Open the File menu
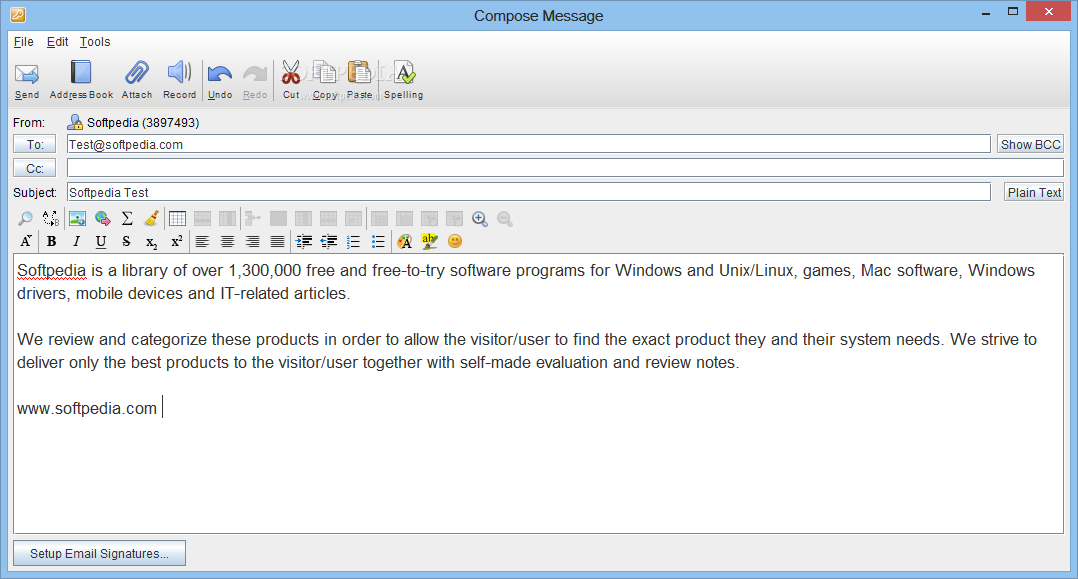The height and width of the screenshot is (579, 1078). (x=23, y=42)
